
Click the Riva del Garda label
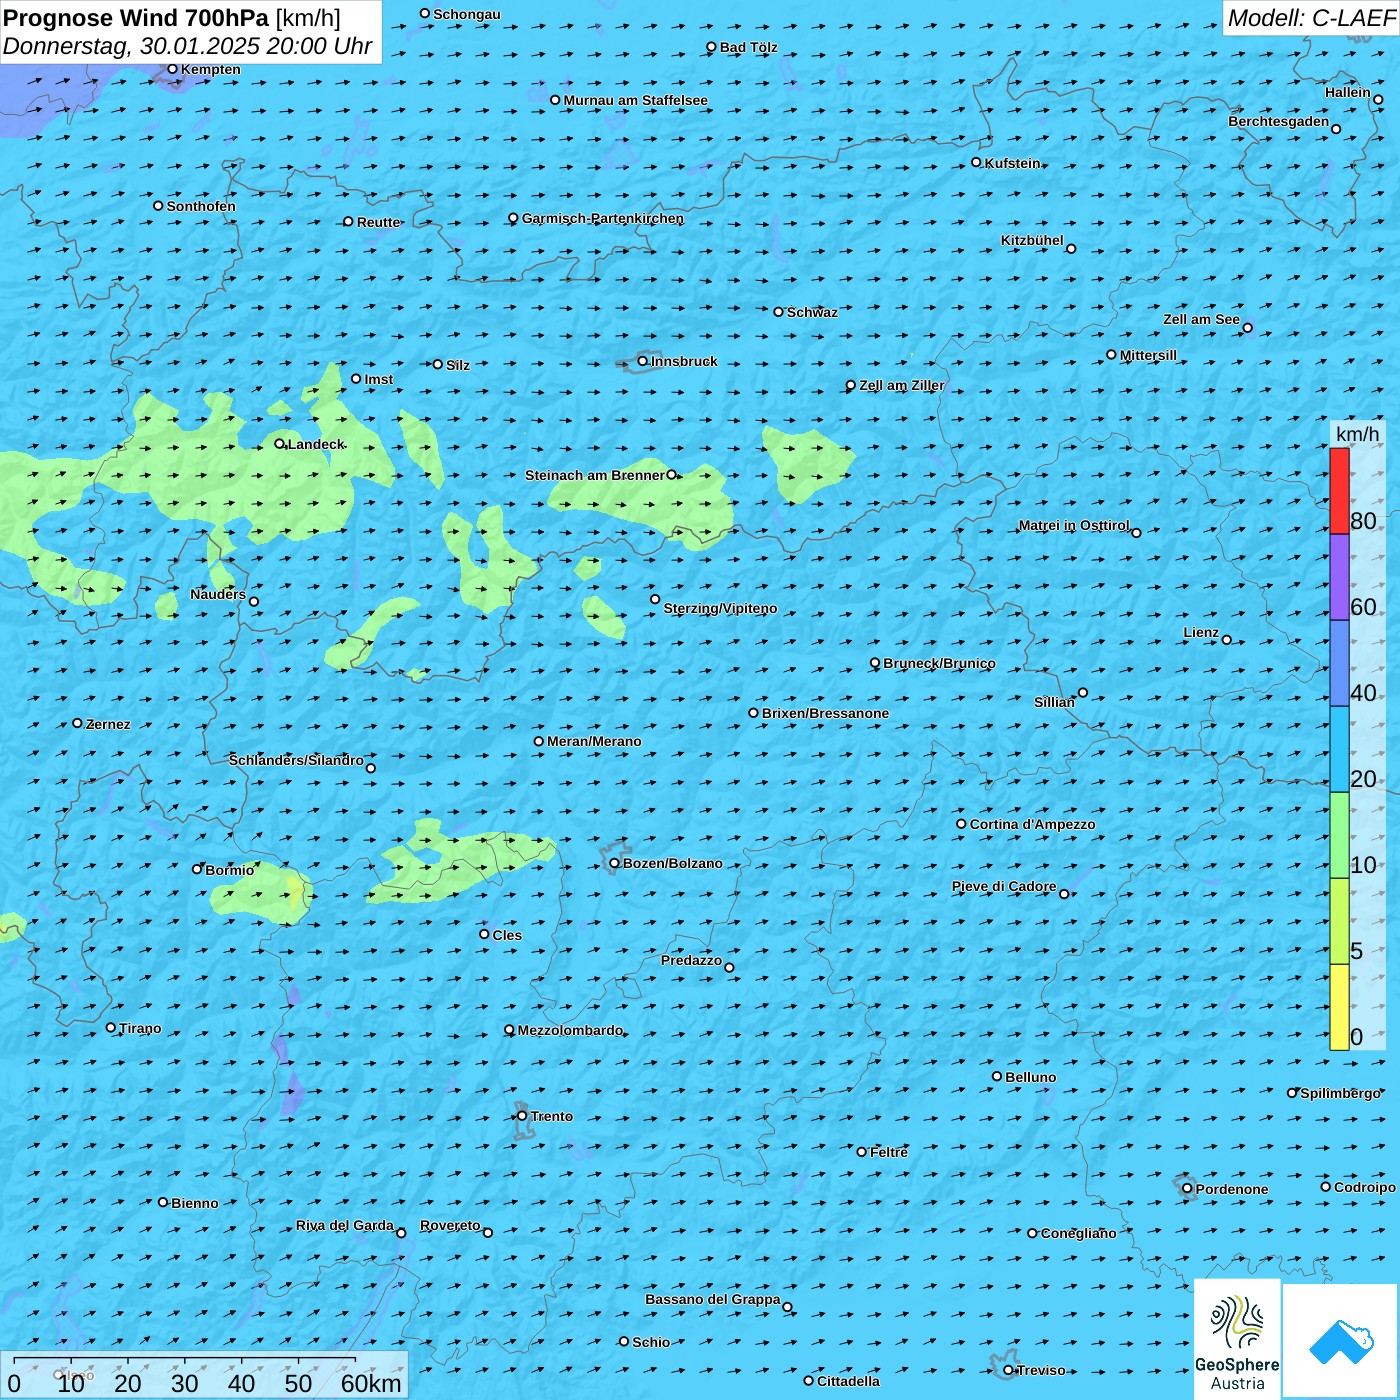coord(345,1225)
